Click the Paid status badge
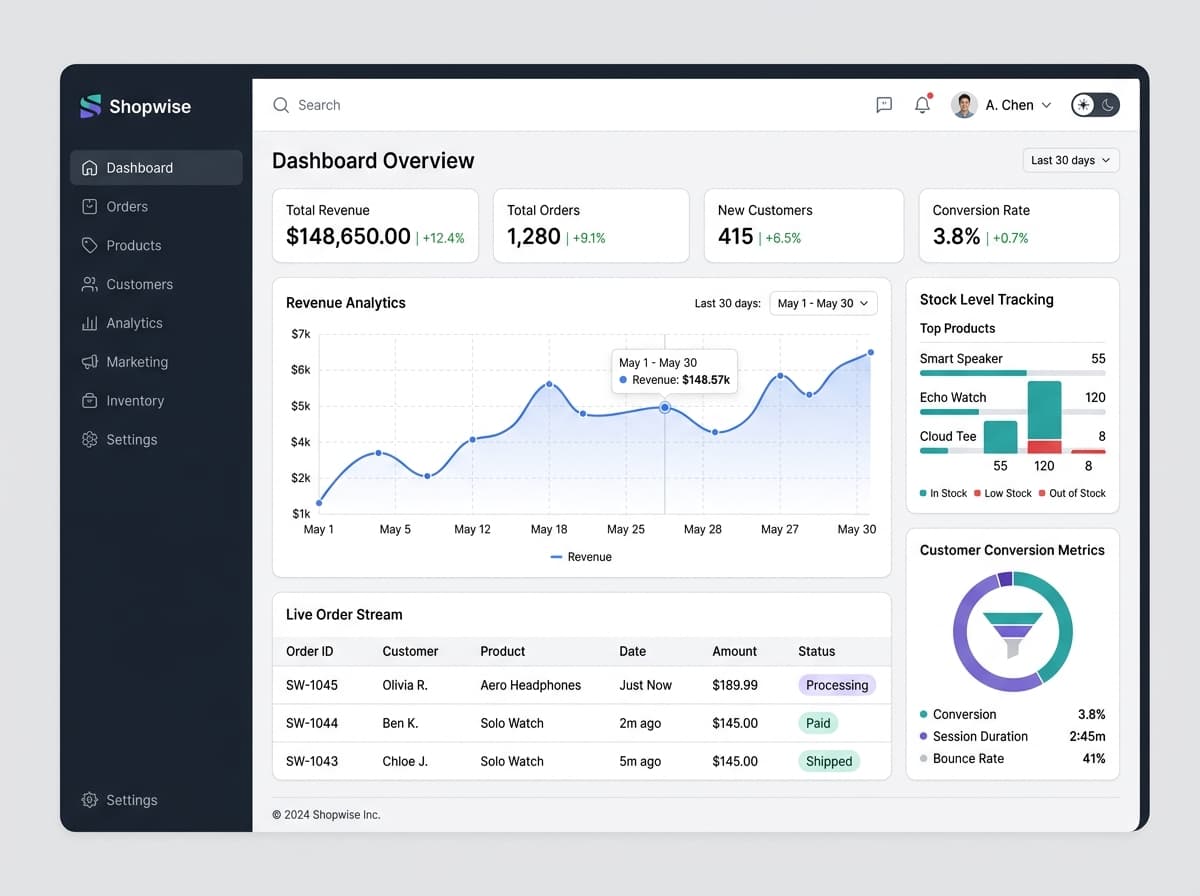 [x=818, y=723]
